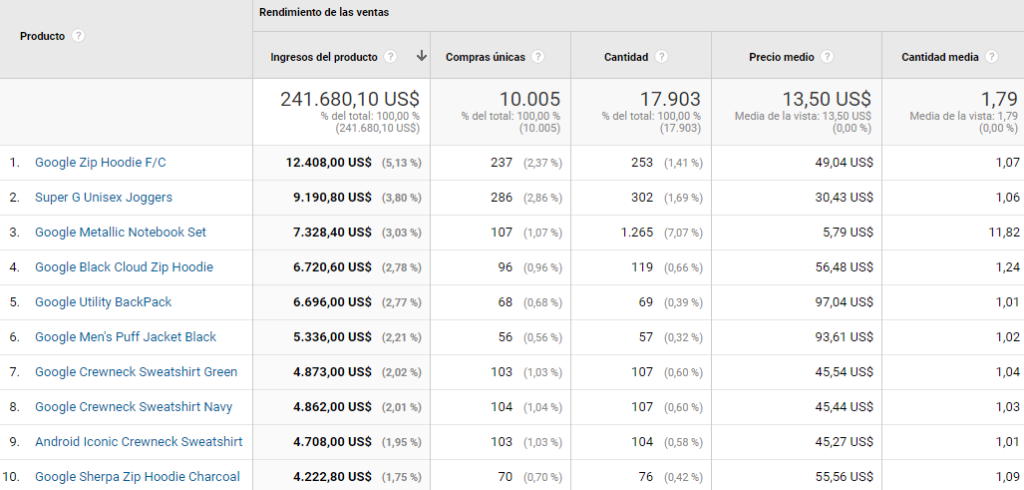Select average price 45,27 US$
Screen dimensions: 1024x490
pos(844,442)
